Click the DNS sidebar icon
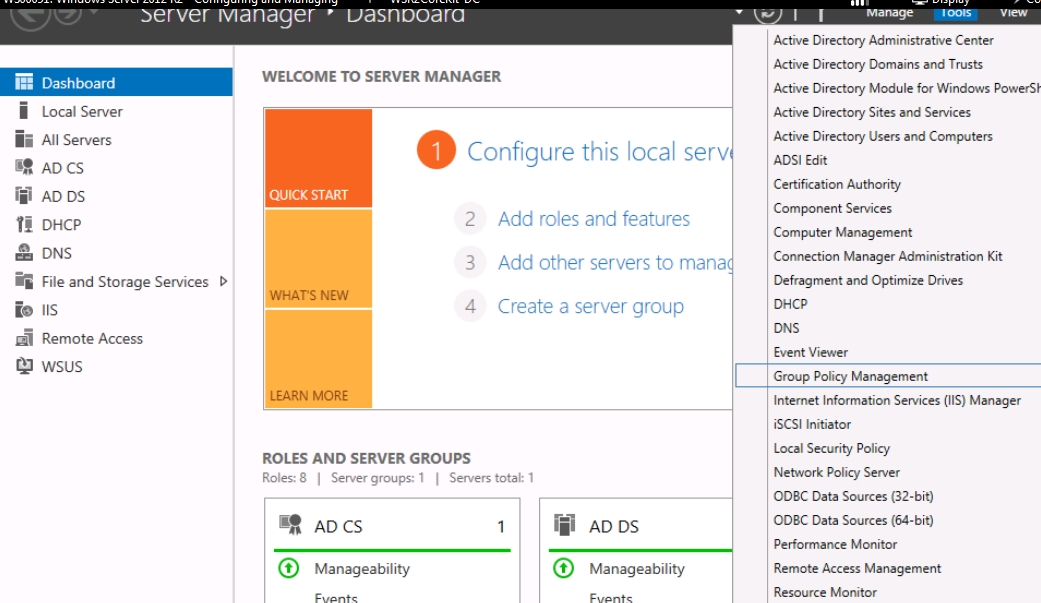Viewport: 1041px width, 603px height. [24, 253]
